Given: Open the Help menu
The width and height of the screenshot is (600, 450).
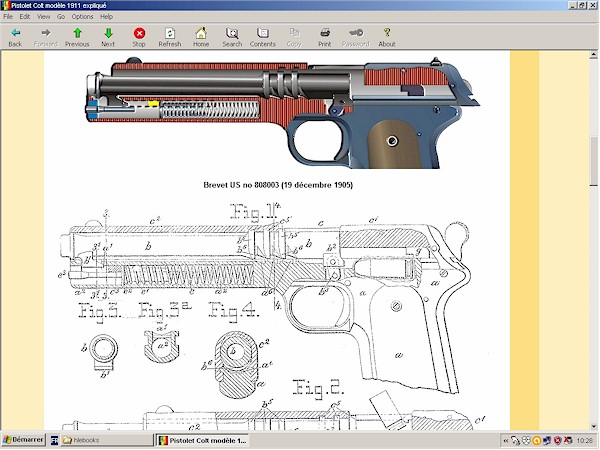Looking at the screenshot, I should click(106, 16).
